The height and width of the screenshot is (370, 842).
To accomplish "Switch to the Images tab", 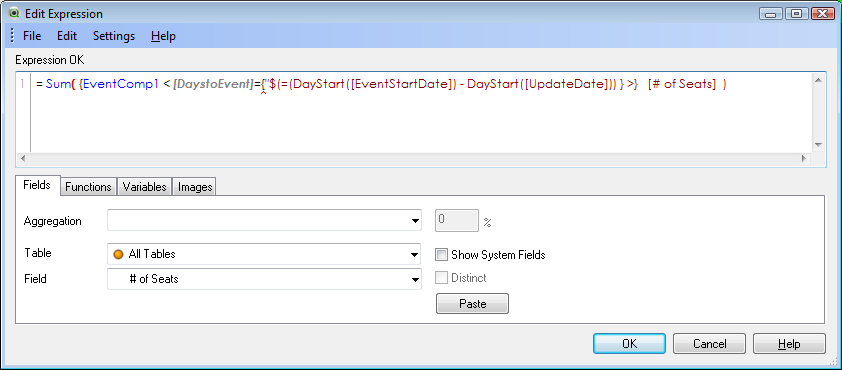I will tap(195, 187).
